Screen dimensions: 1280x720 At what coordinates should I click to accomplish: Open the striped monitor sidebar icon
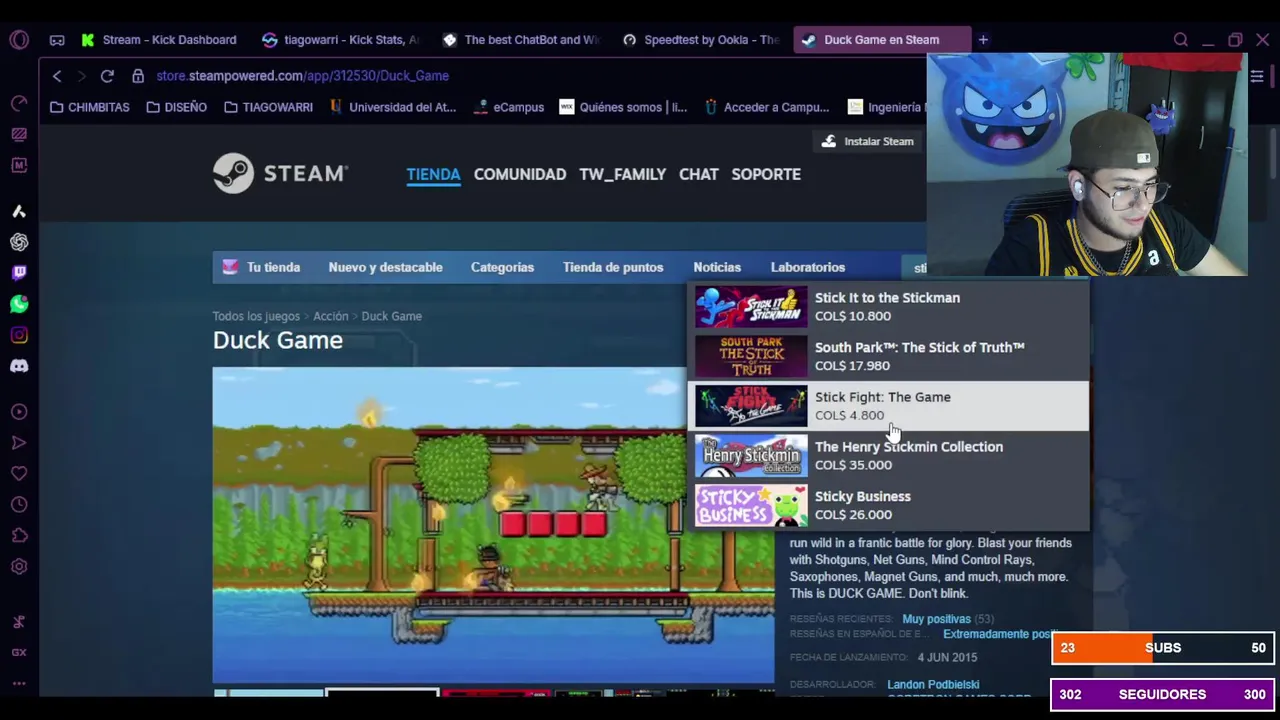click(19, 134)
